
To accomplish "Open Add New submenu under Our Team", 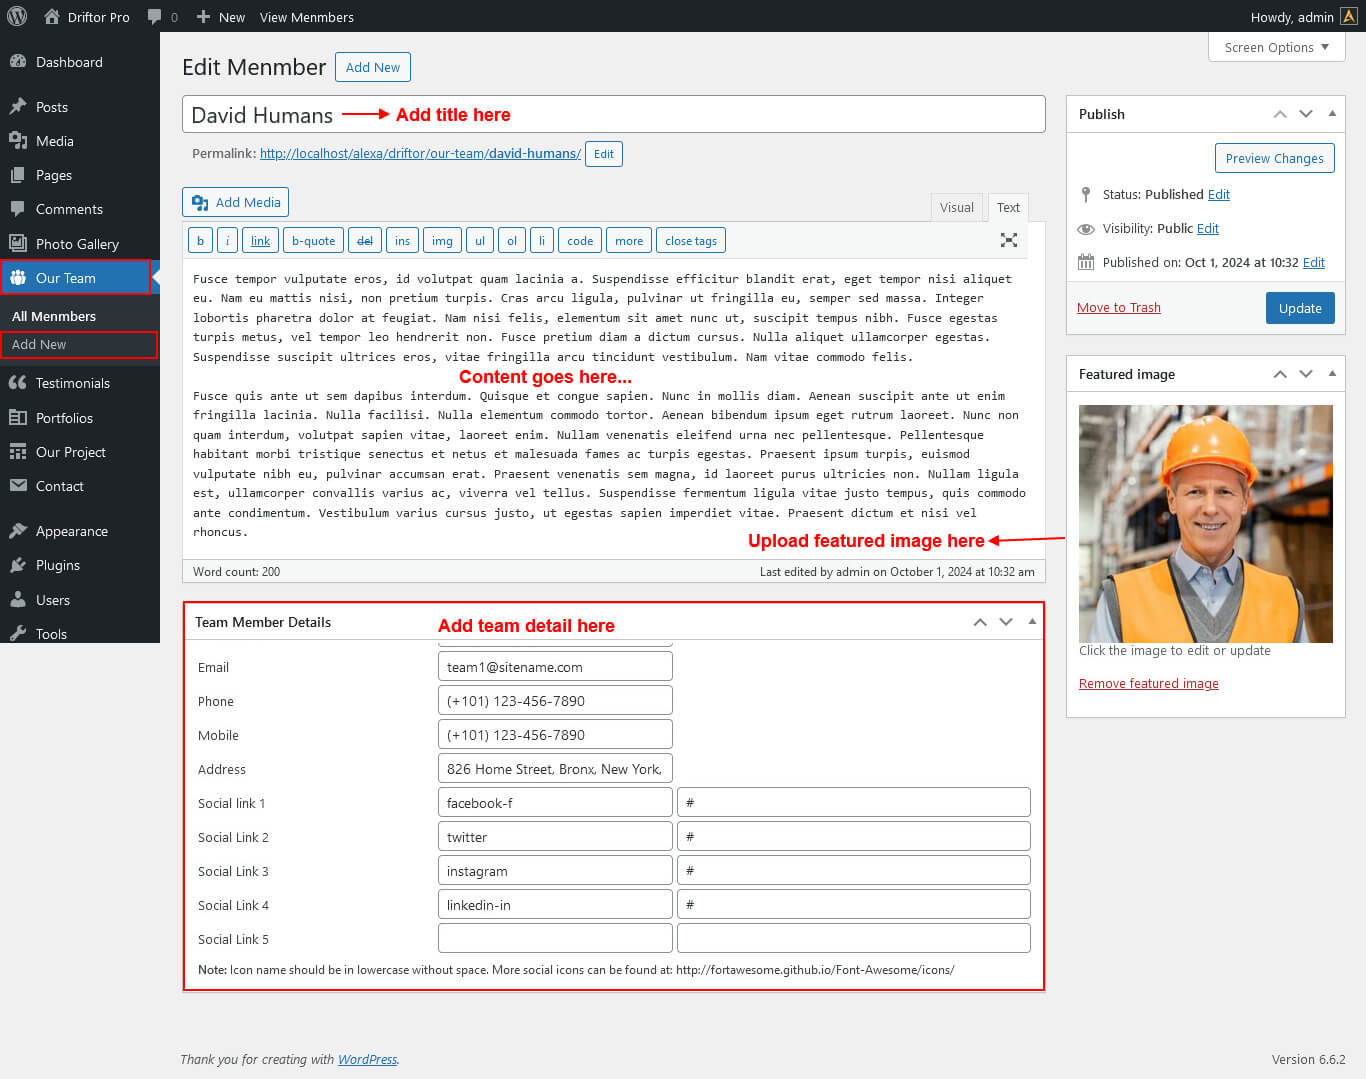I will tap(39, 344).
